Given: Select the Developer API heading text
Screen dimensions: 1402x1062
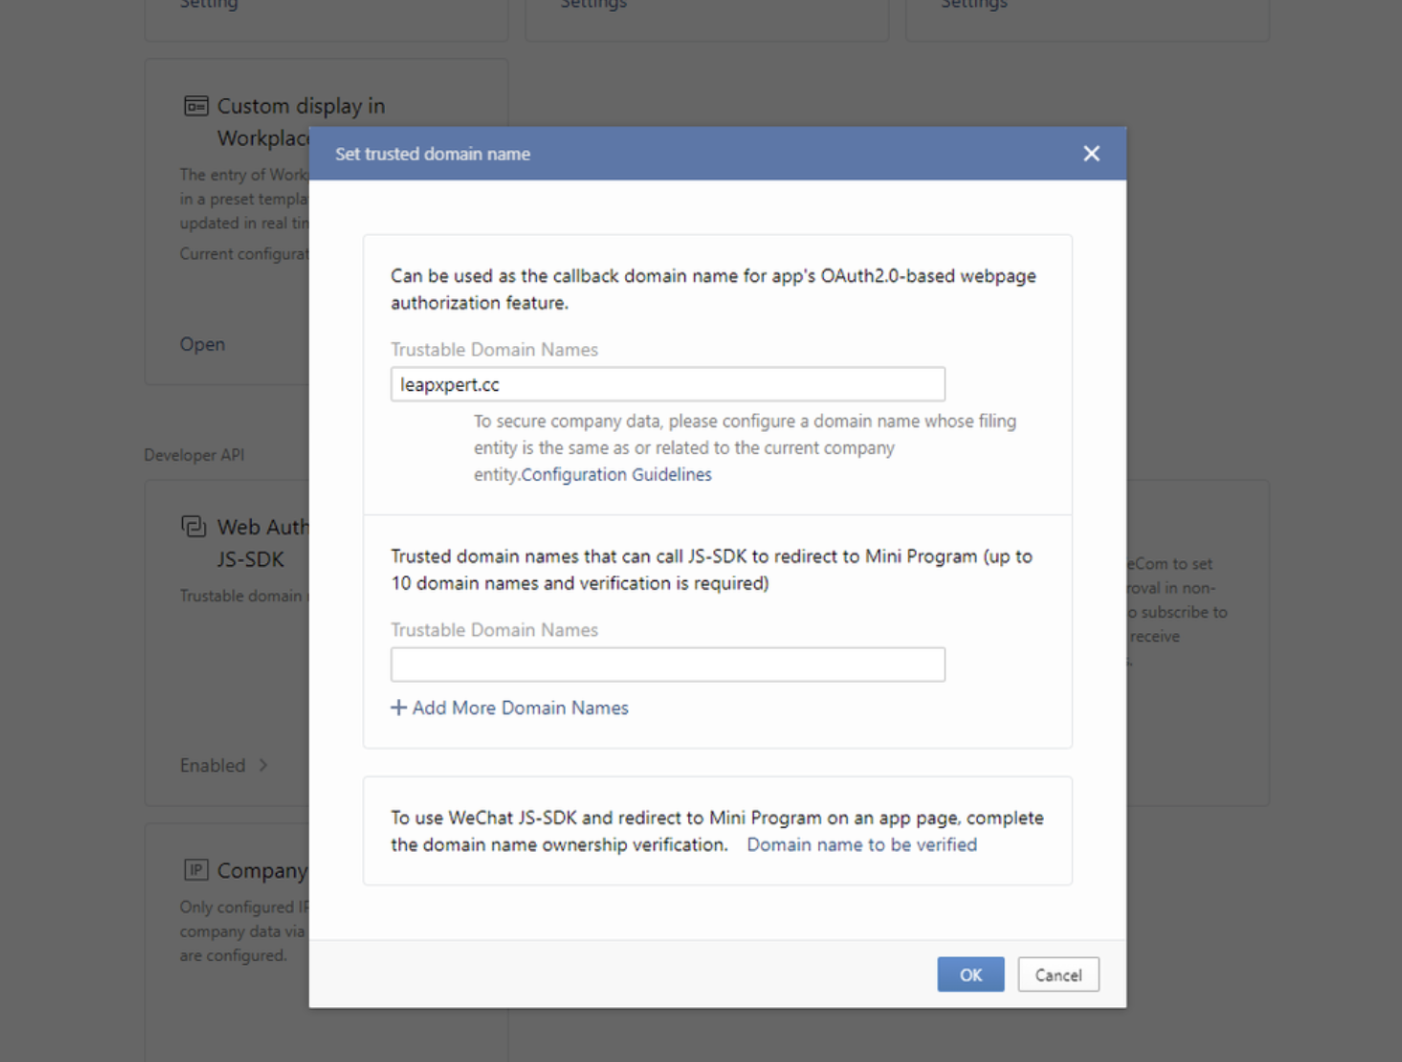Looking at the screenshot, I should 194,455.
